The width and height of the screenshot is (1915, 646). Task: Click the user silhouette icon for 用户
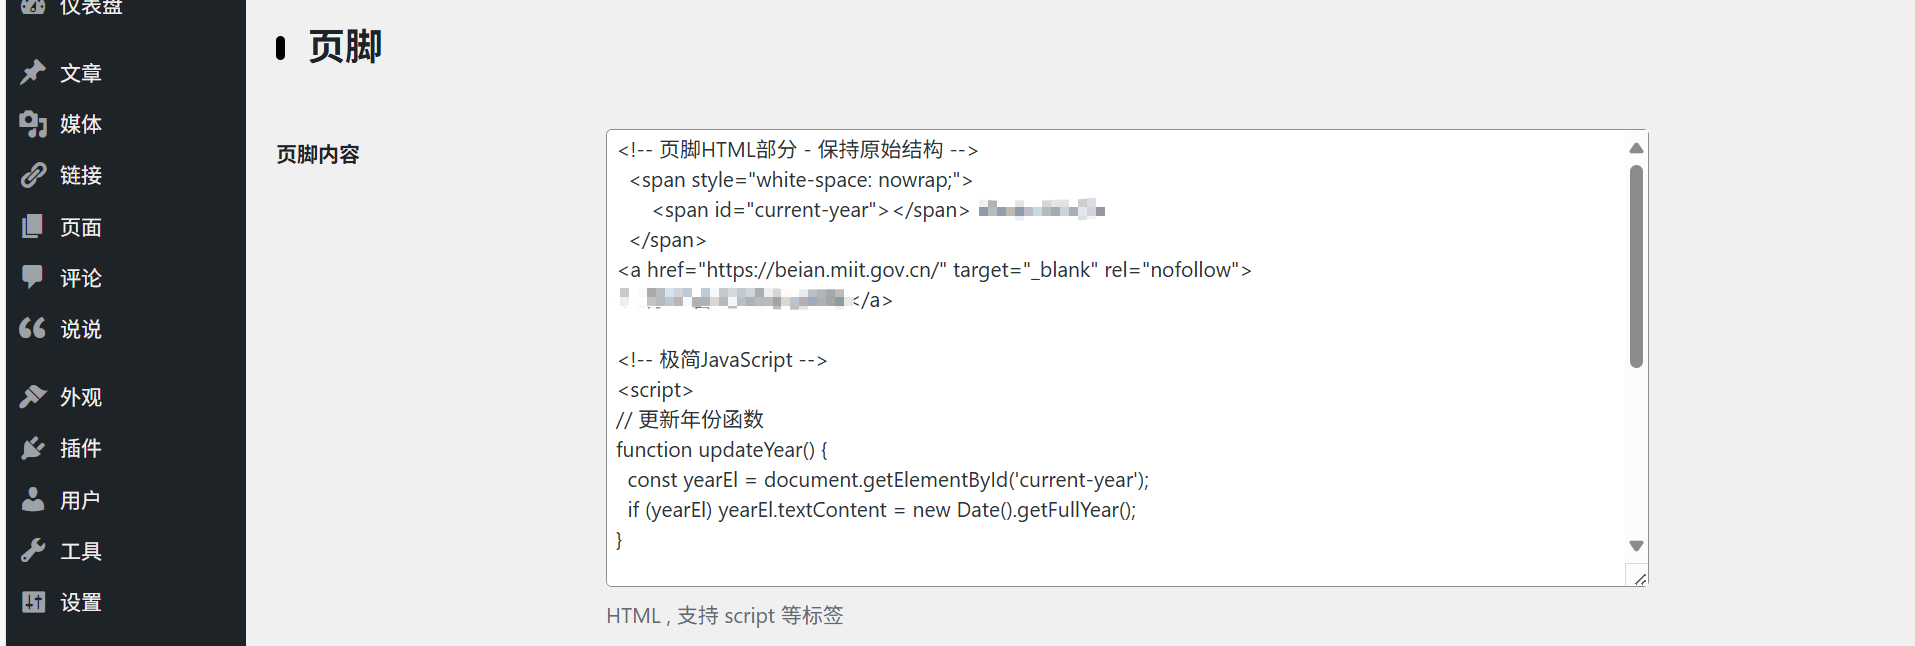(x=33, y=499)
